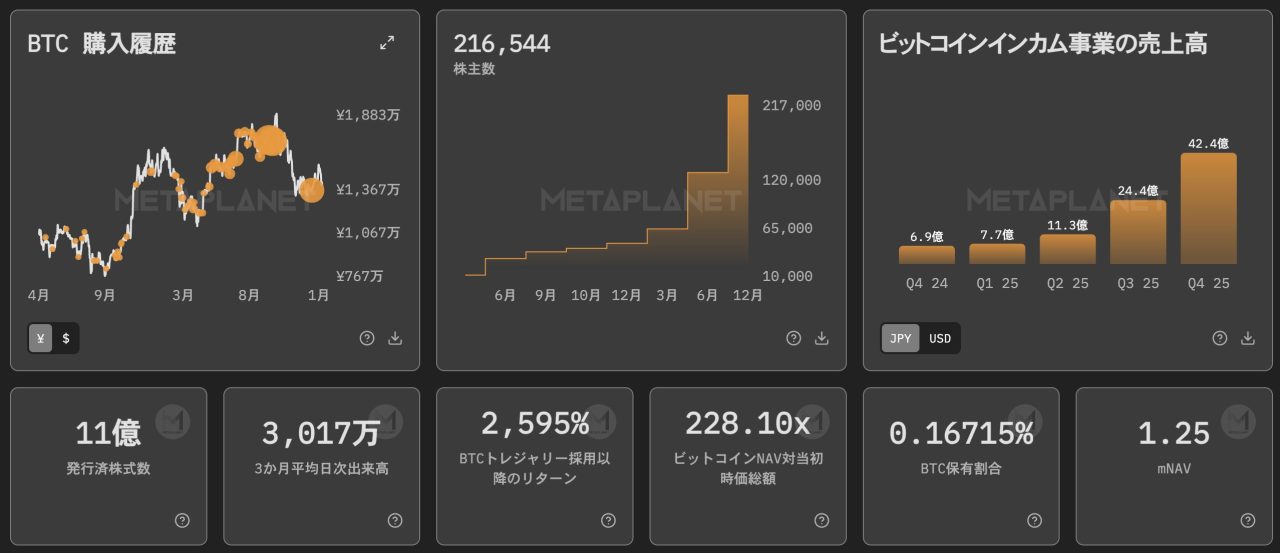This screenshot has width=1280, height=553.
Task: Download the shareholder count chart
Action: tap(822, 338)
